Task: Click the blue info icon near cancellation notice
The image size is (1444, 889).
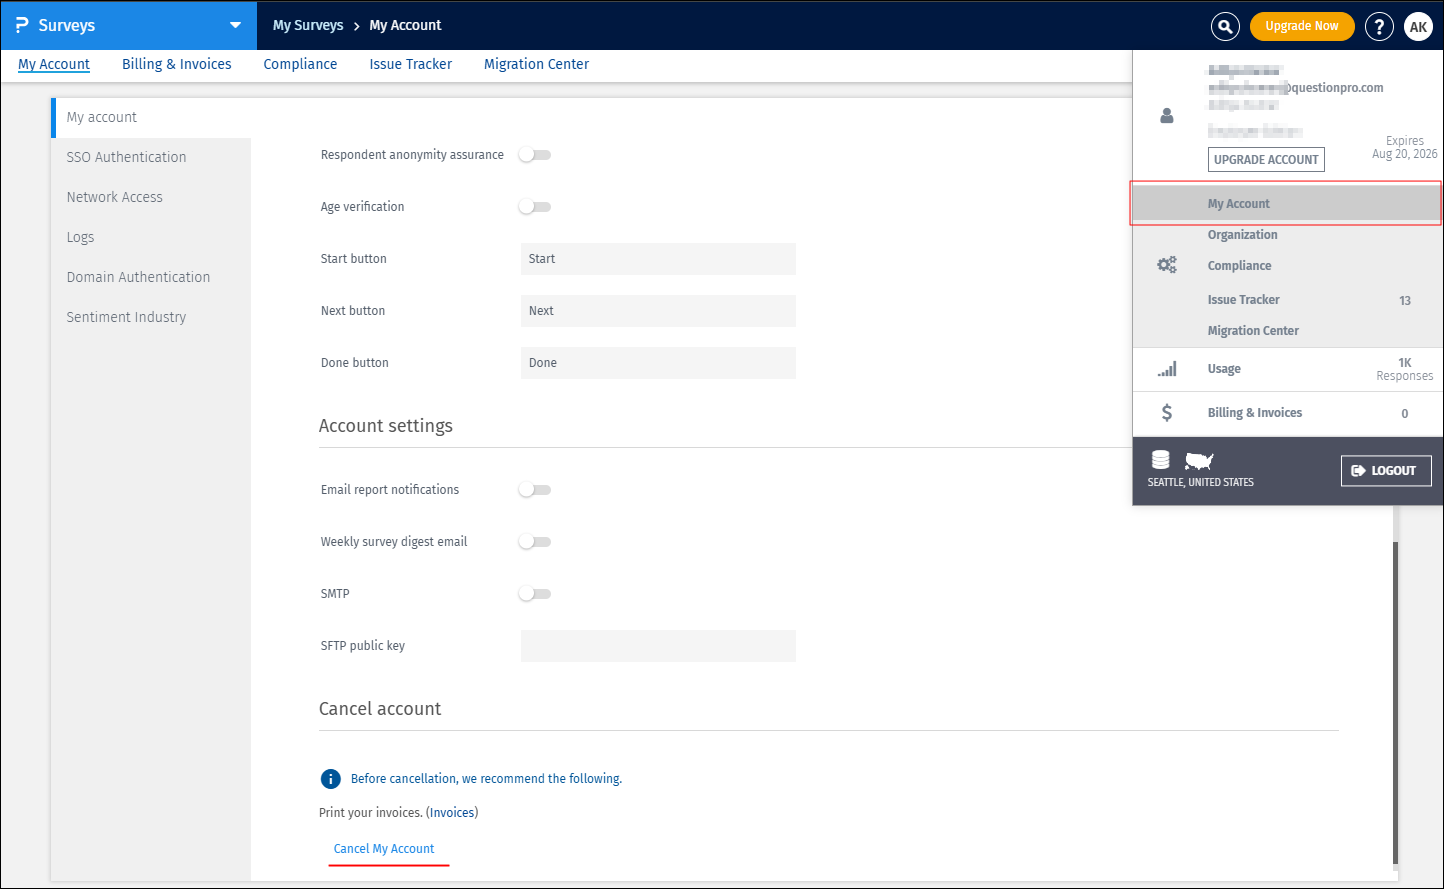Action: [330, 778]
